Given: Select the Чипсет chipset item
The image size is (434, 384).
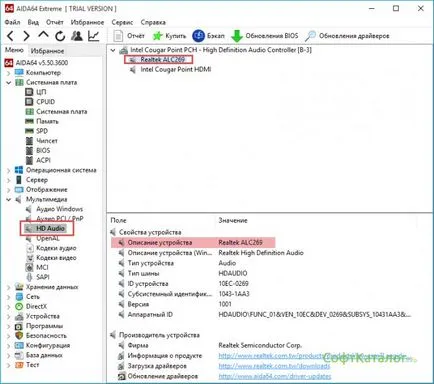Looking at the screenshot, I should click(x=42, y=141).
